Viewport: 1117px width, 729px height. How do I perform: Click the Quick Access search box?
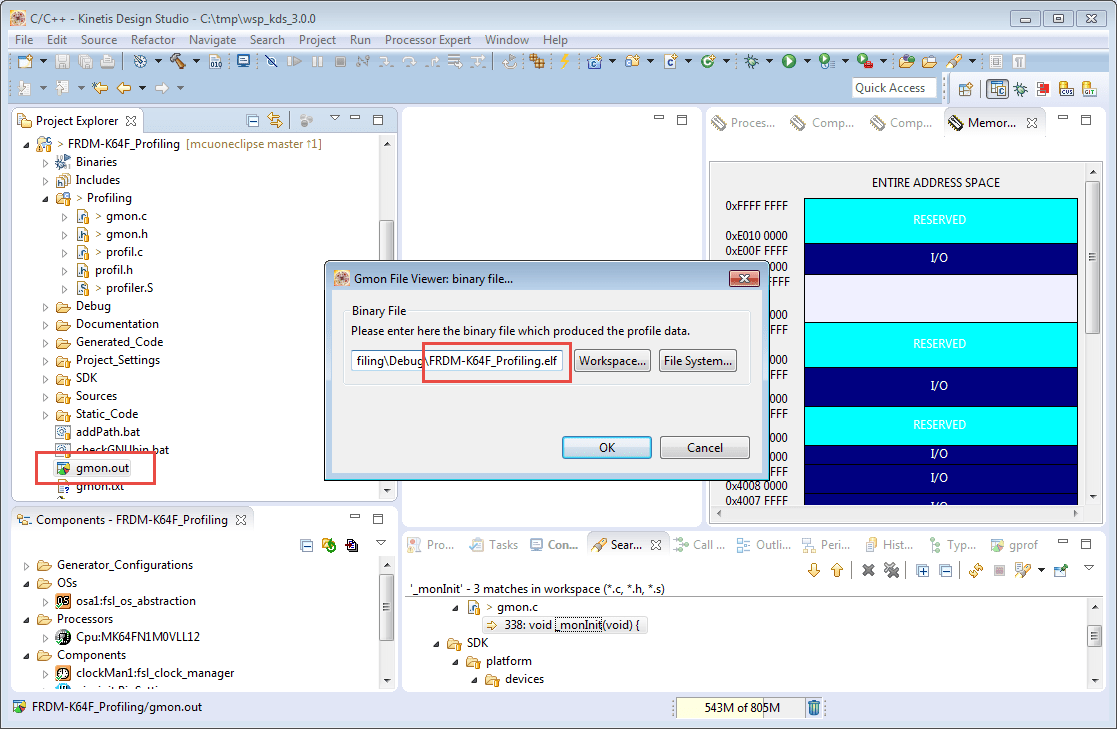pyautogui.click(x=895, y=88)
